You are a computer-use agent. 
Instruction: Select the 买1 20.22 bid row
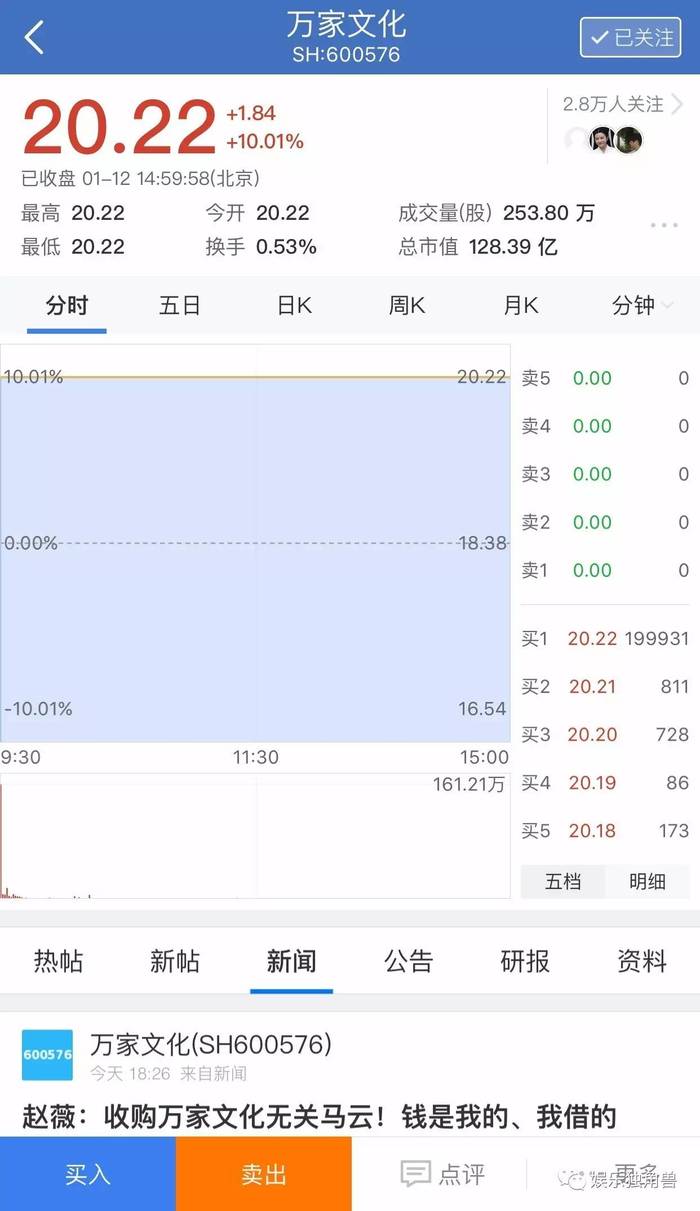coord(605,638)
